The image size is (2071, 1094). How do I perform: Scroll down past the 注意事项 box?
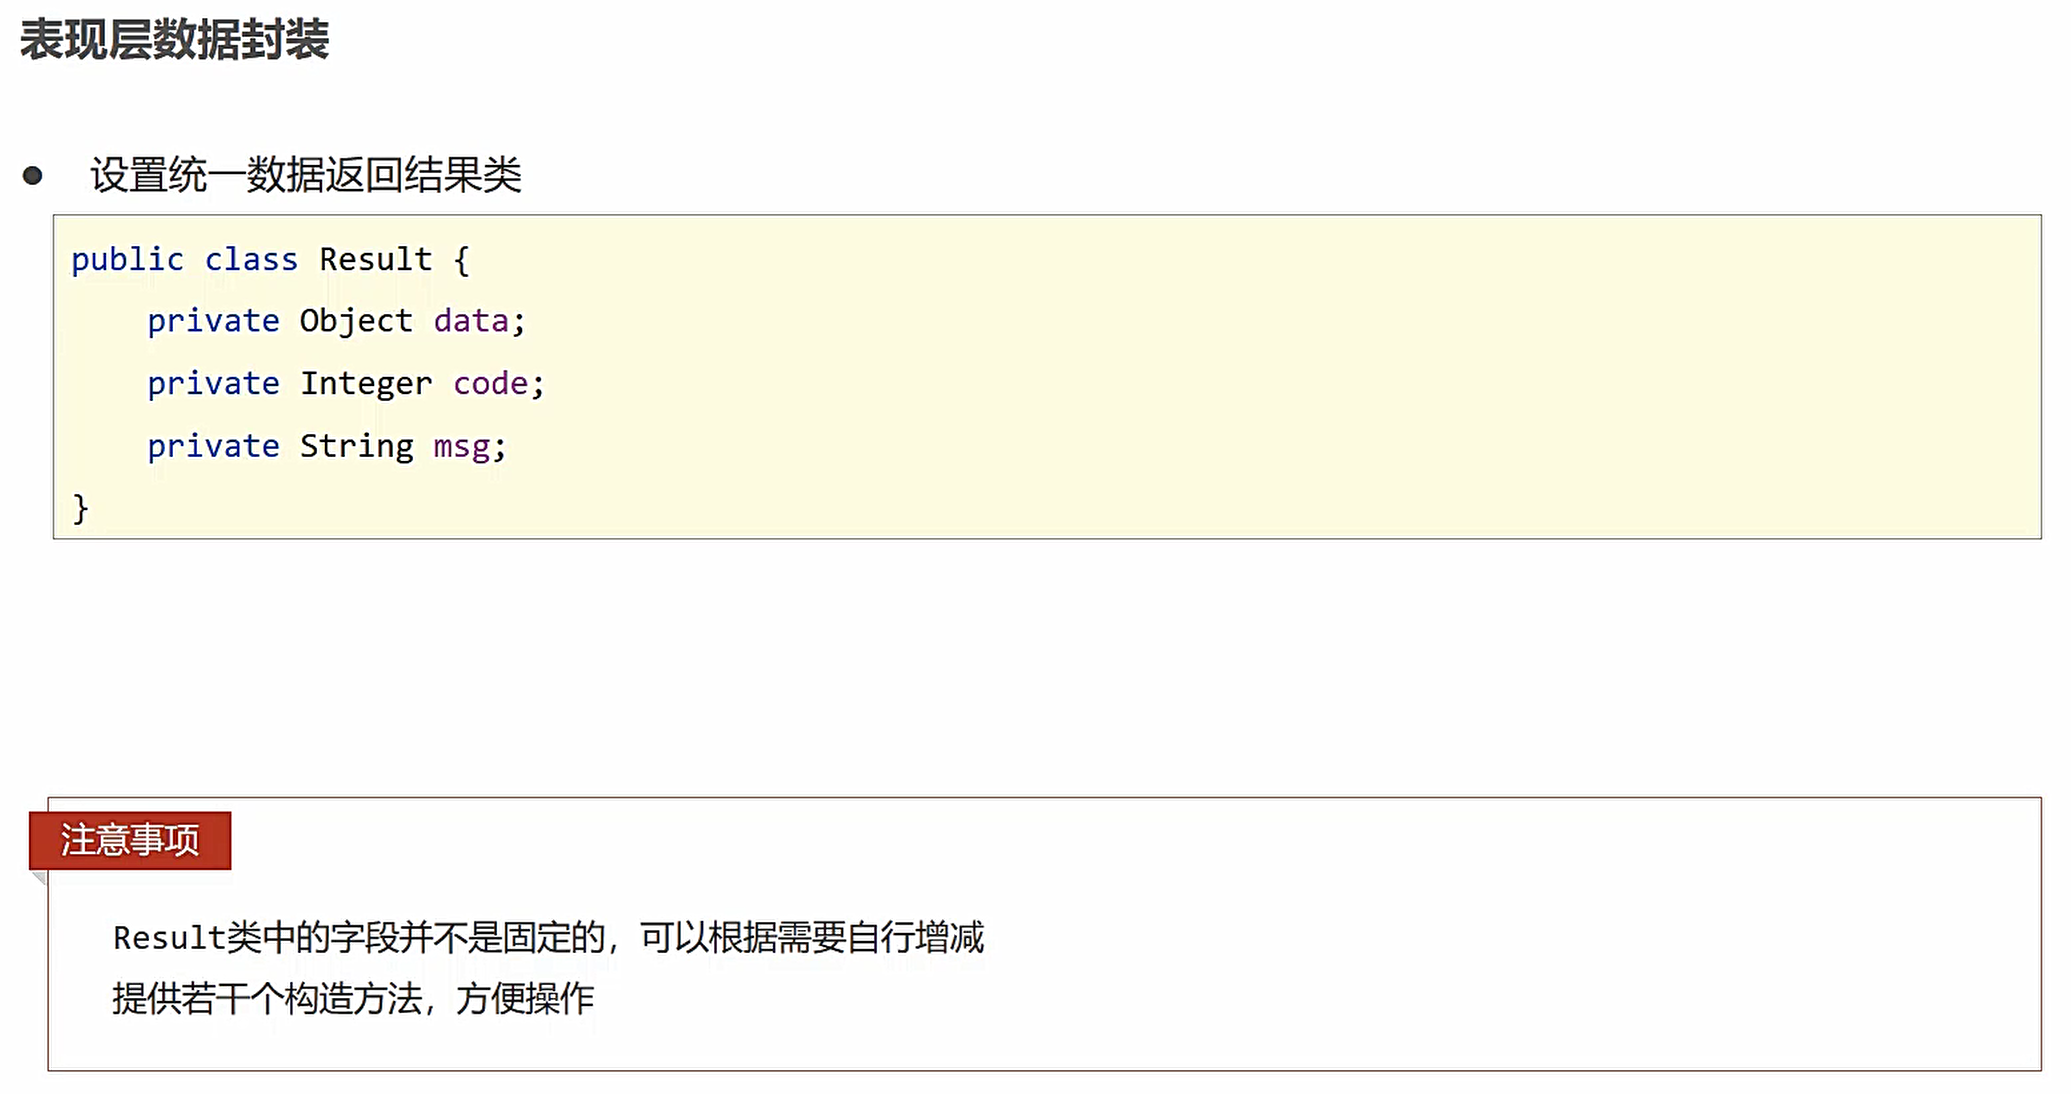click(1036, 1082)
